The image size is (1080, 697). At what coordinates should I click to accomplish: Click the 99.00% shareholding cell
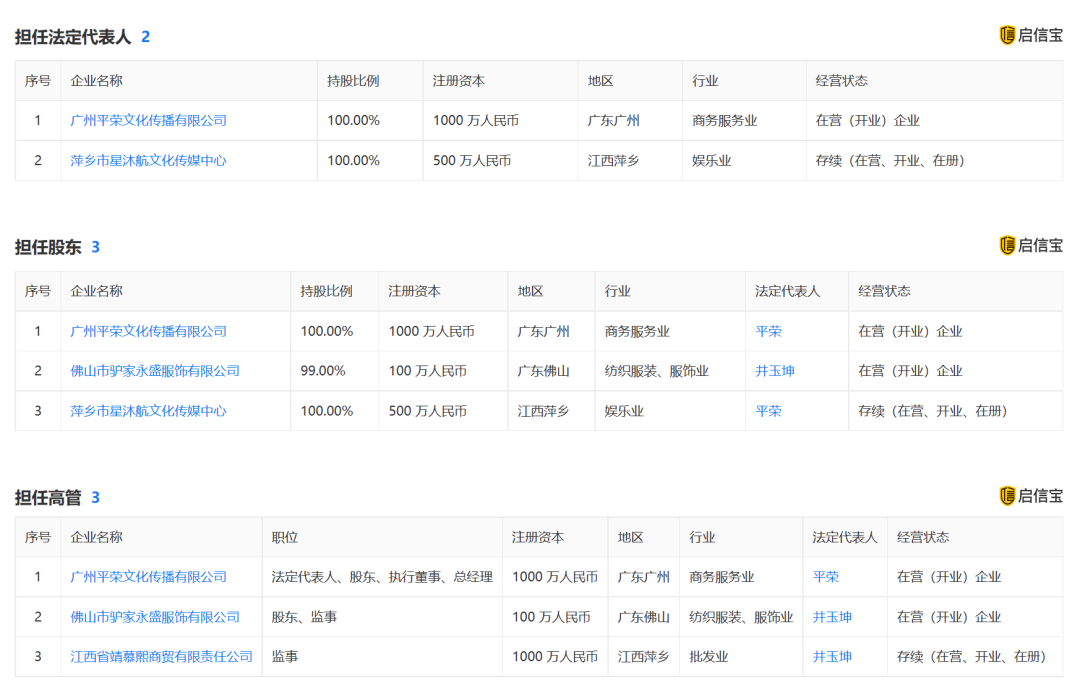[x=323, y=371]
